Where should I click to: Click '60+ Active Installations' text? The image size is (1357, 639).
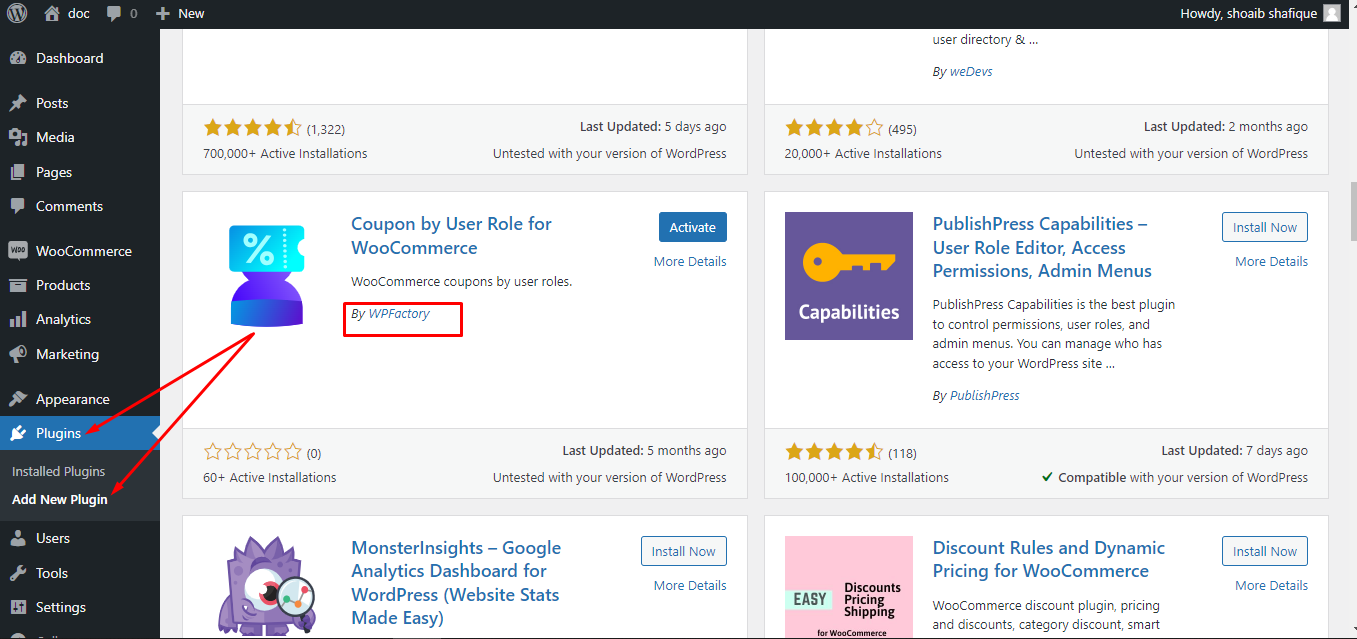(270, 477)
